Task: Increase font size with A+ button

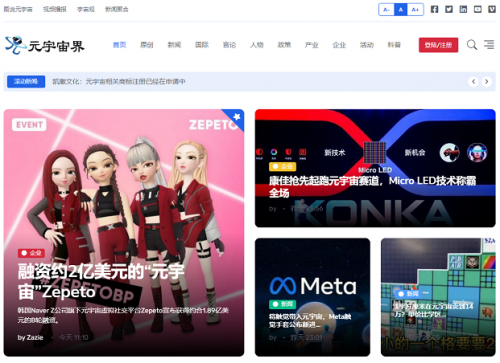Action: click(416, 10)
